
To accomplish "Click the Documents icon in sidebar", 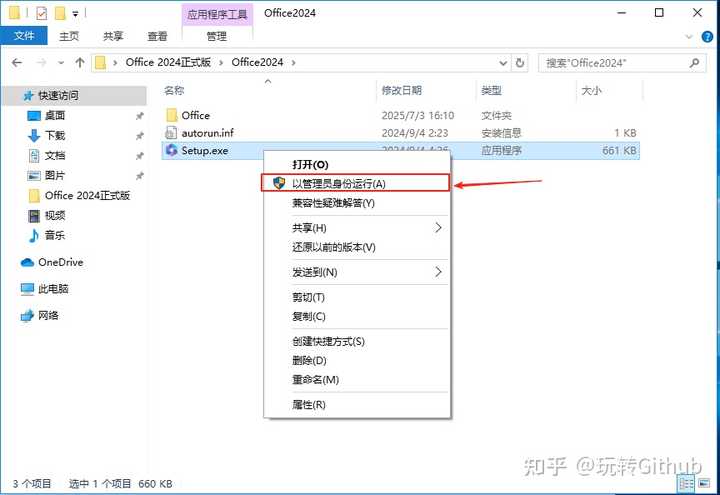I will (x=34, y=156).
